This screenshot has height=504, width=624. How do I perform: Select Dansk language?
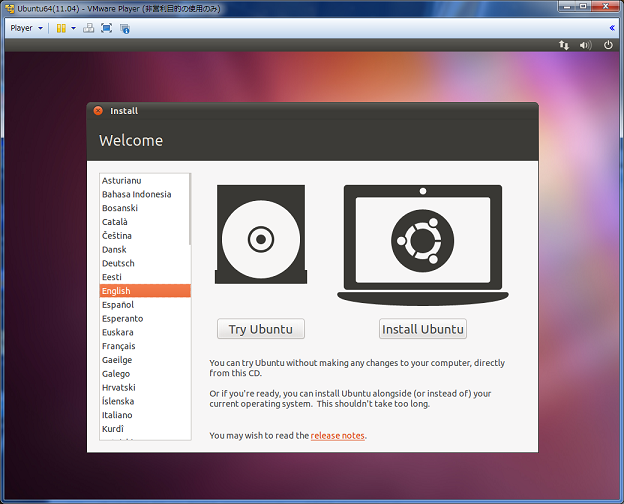145,250
